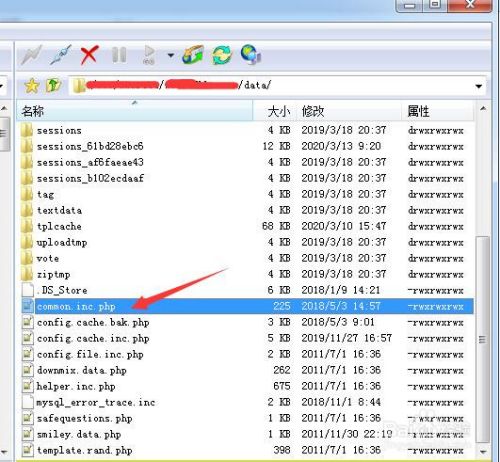The width and height of the screenshot is (500, 462).
Task: Click the favorites star icon
Action: click(x=32, y=86)
